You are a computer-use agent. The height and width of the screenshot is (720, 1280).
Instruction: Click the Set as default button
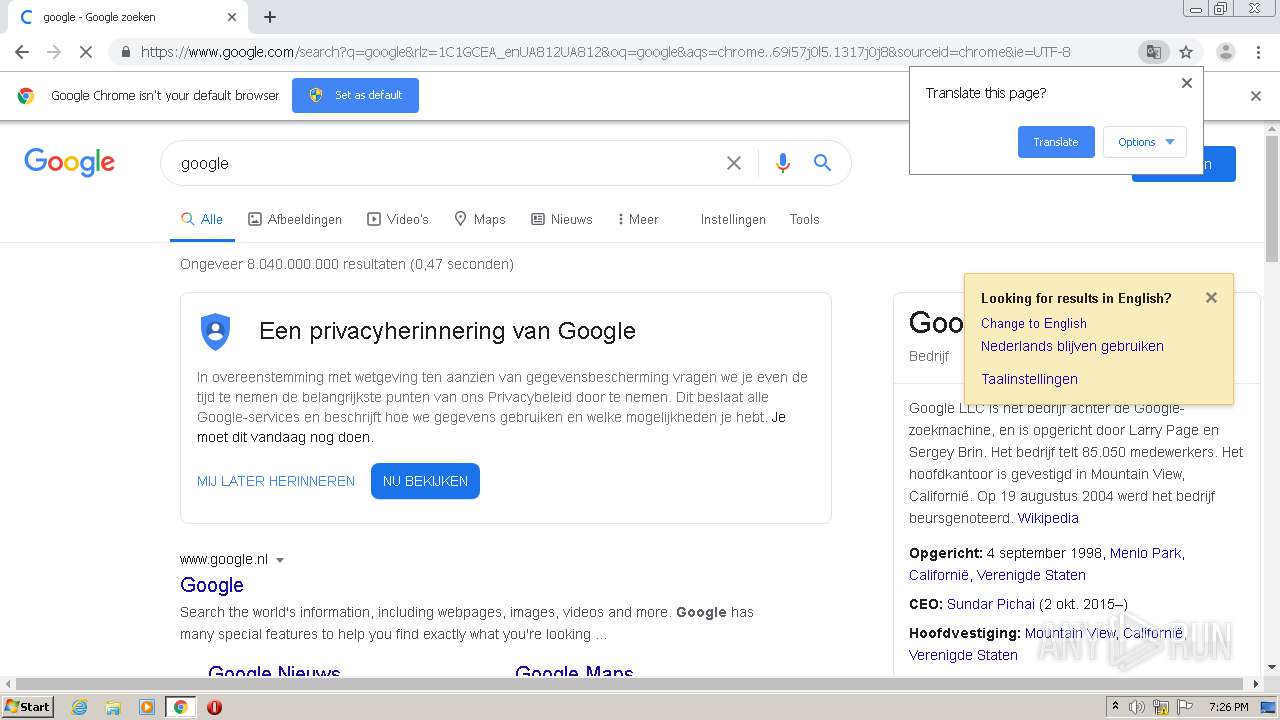(355, 95)
